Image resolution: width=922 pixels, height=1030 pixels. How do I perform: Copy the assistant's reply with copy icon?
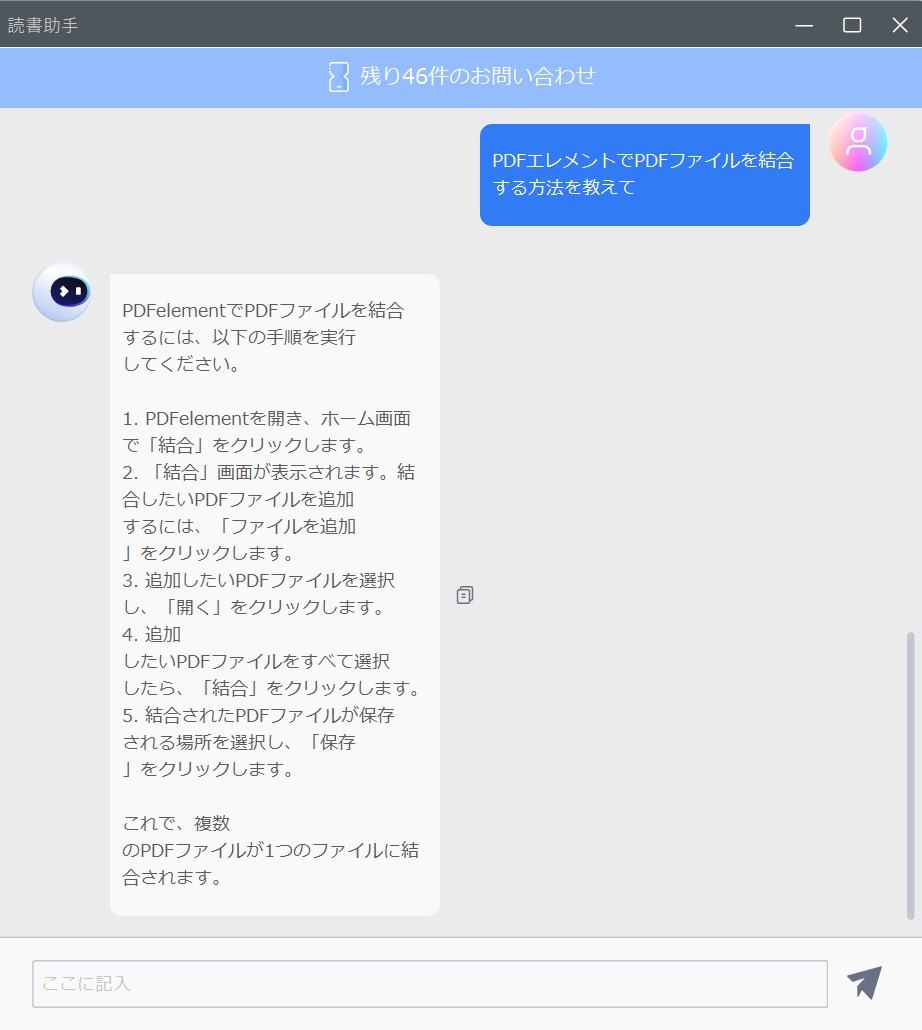(x=465, y=595)
